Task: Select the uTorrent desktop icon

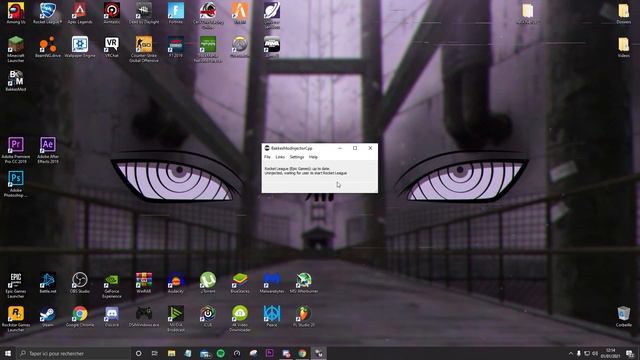Action: (208, 283)
